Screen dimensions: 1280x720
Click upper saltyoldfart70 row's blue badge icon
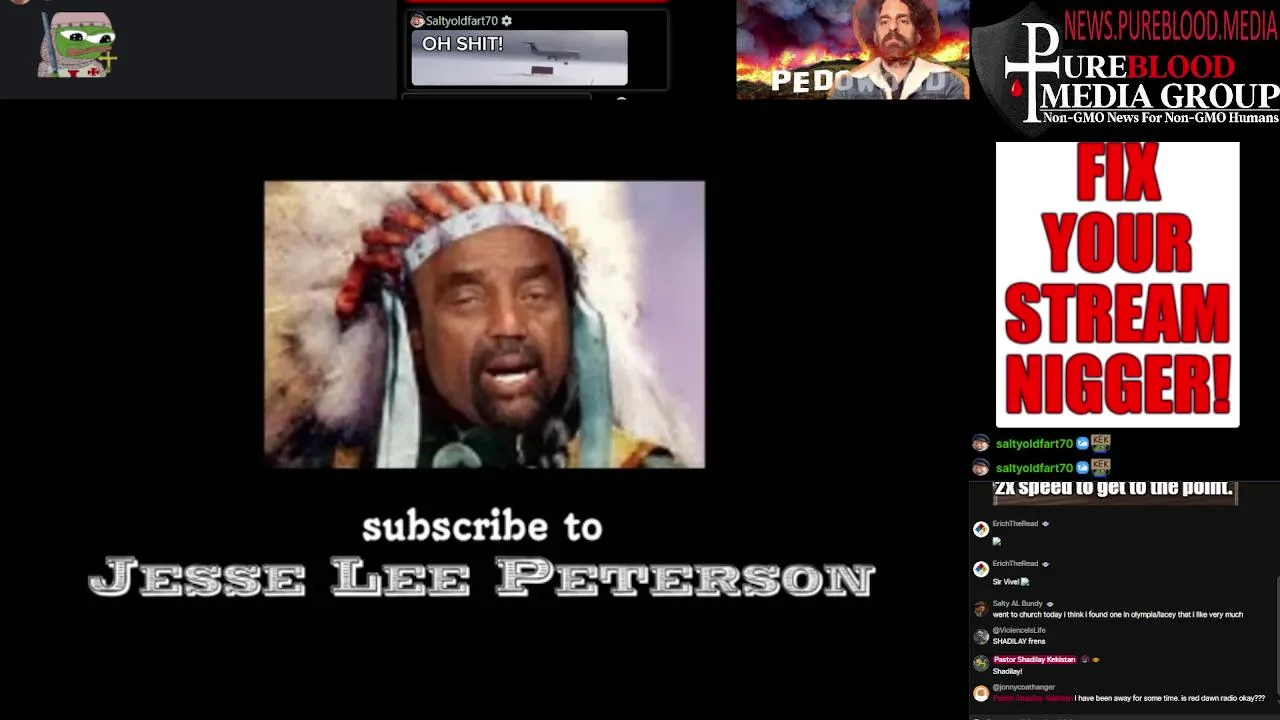click(x=1082, y=444)
